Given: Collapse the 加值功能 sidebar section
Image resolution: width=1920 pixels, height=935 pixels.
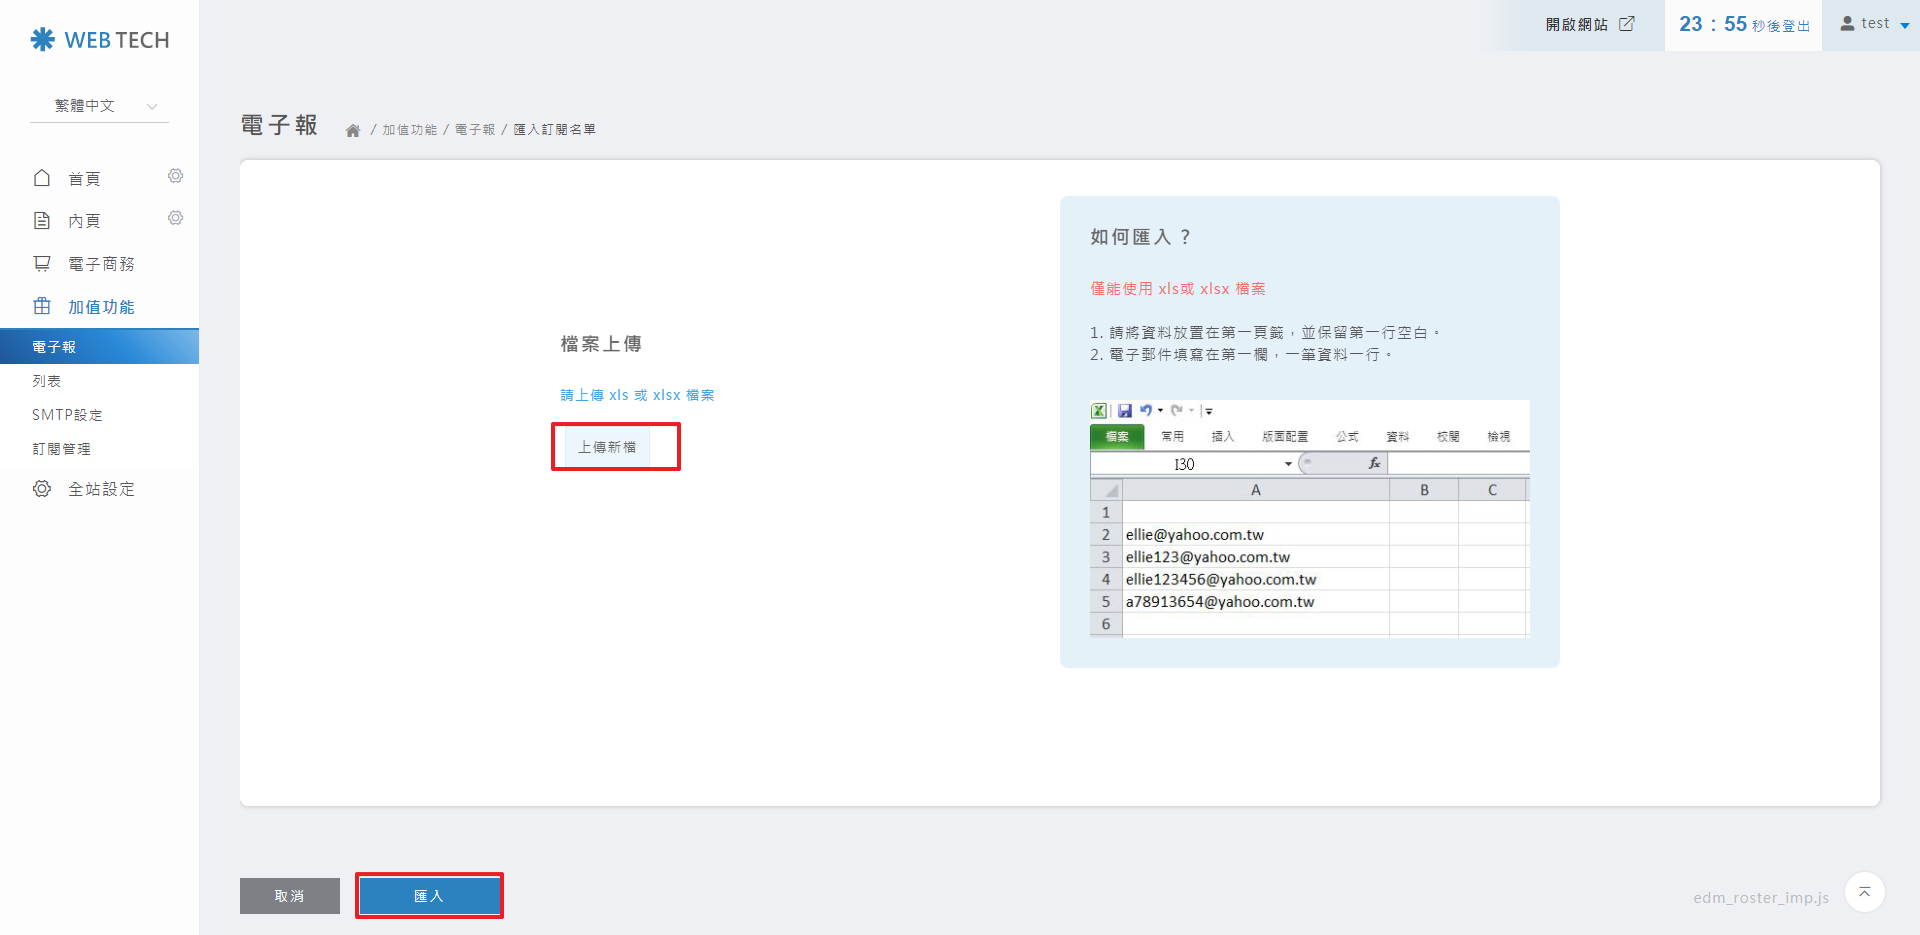Looking at the screenshot, I should click(x=100, y=307).
